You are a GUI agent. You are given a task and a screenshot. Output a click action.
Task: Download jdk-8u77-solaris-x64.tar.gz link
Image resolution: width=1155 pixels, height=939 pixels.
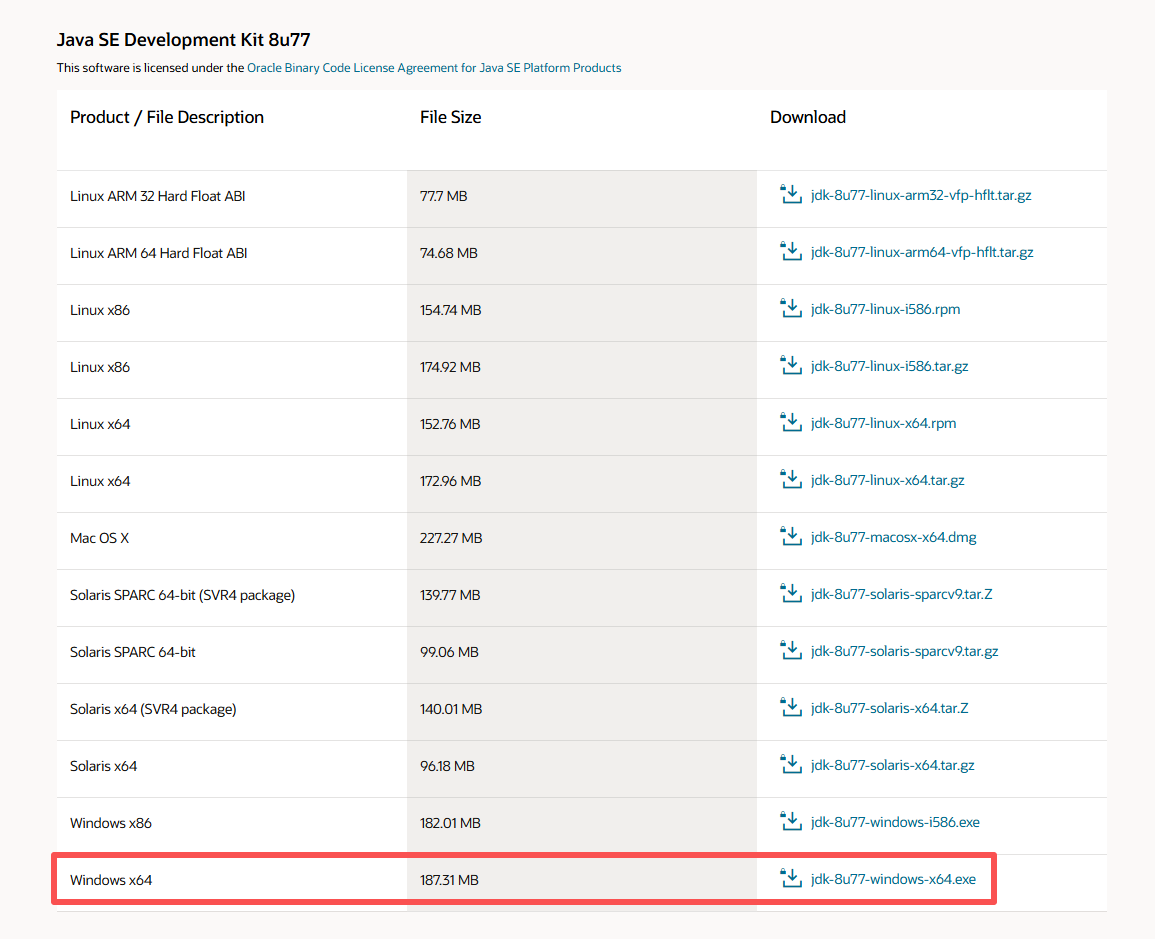[x=892, y=765]
